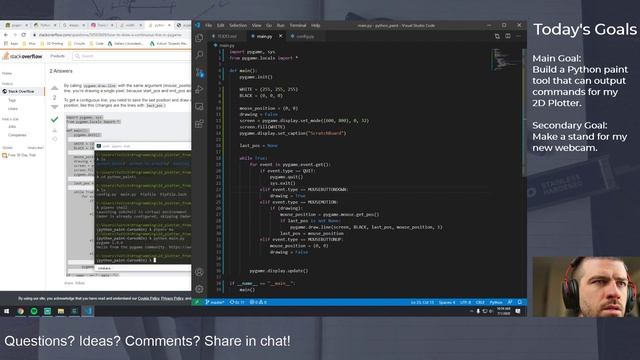Upvote the first answer
The image size is (640, 360).
point(55,88)
